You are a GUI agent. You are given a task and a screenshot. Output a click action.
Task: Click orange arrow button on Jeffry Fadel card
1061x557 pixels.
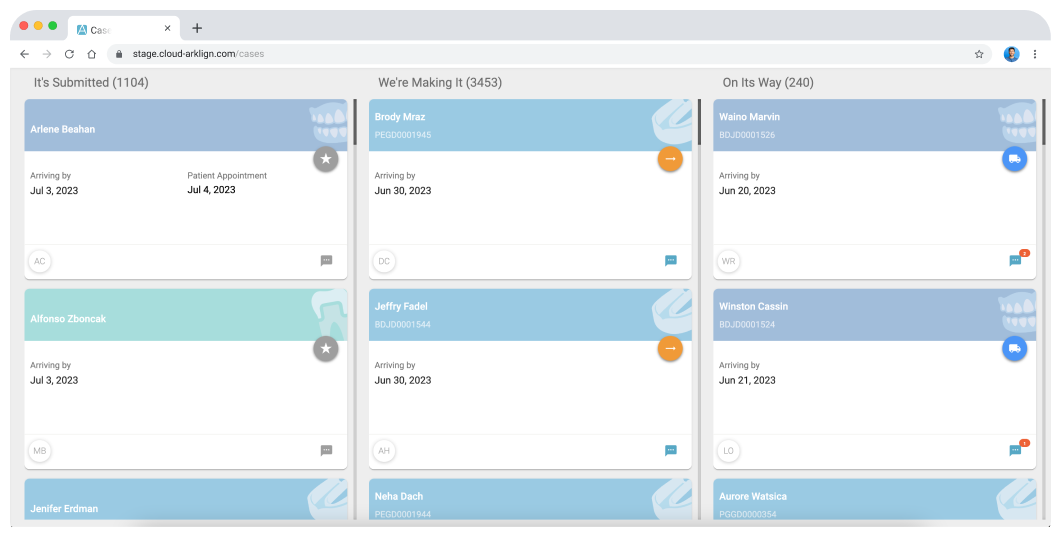(670, 349)
